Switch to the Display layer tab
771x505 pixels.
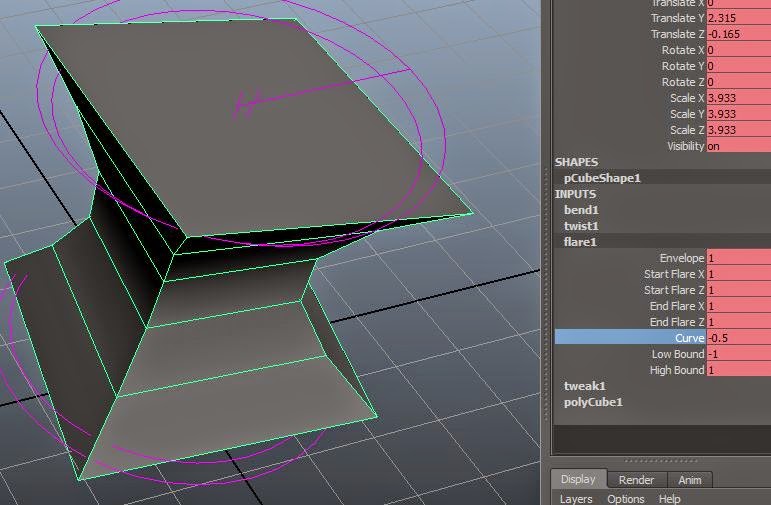coord(578,479)
